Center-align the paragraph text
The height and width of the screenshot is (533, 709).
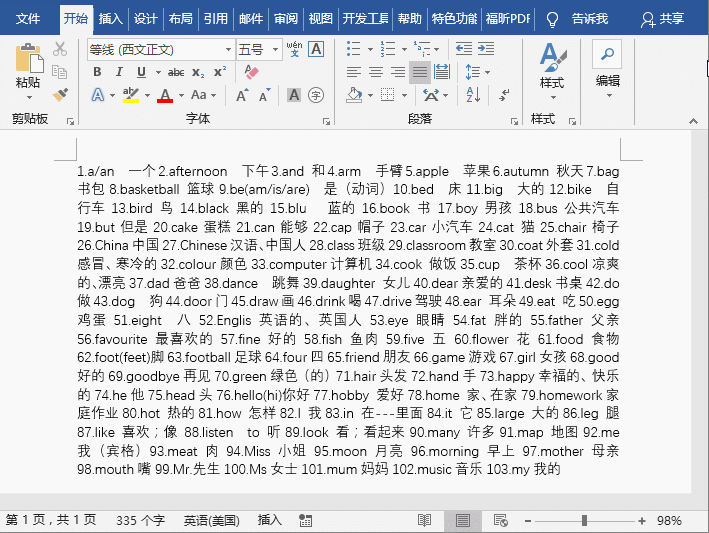click(x=376, y=72)
